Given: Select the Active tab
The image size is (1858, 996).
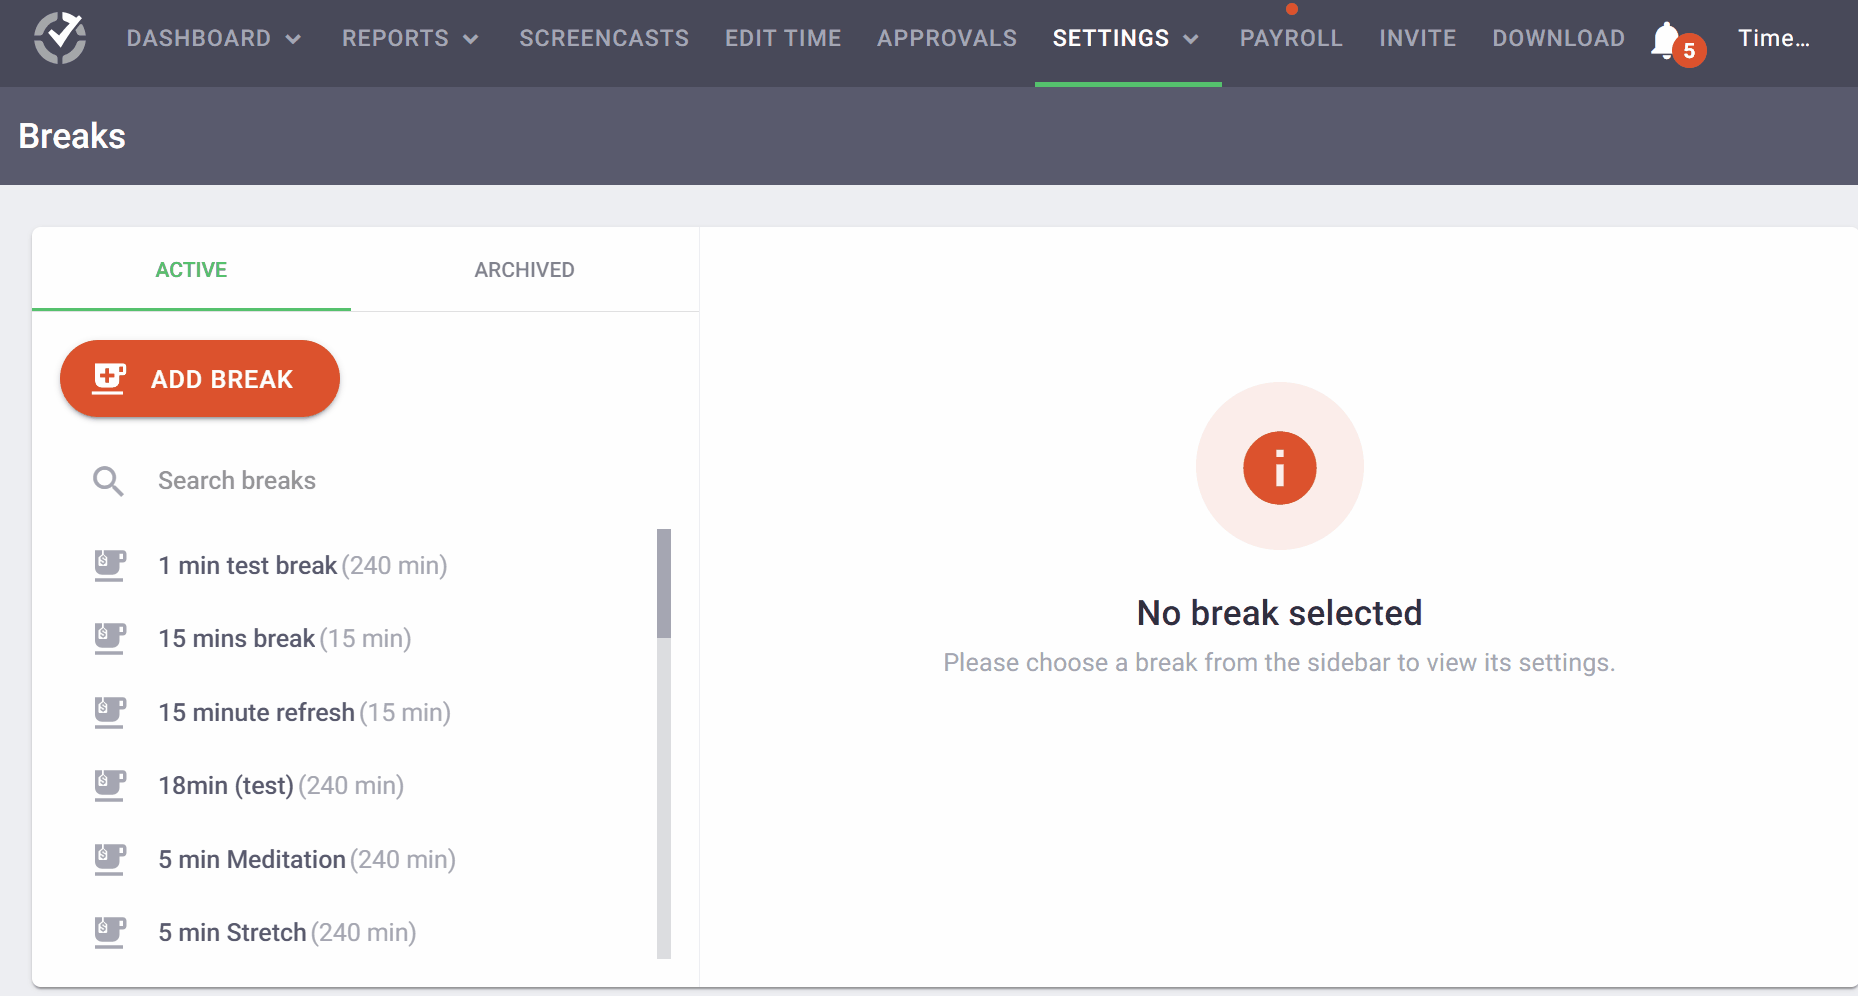Looking at the screenshot, I should coord(190,269).
